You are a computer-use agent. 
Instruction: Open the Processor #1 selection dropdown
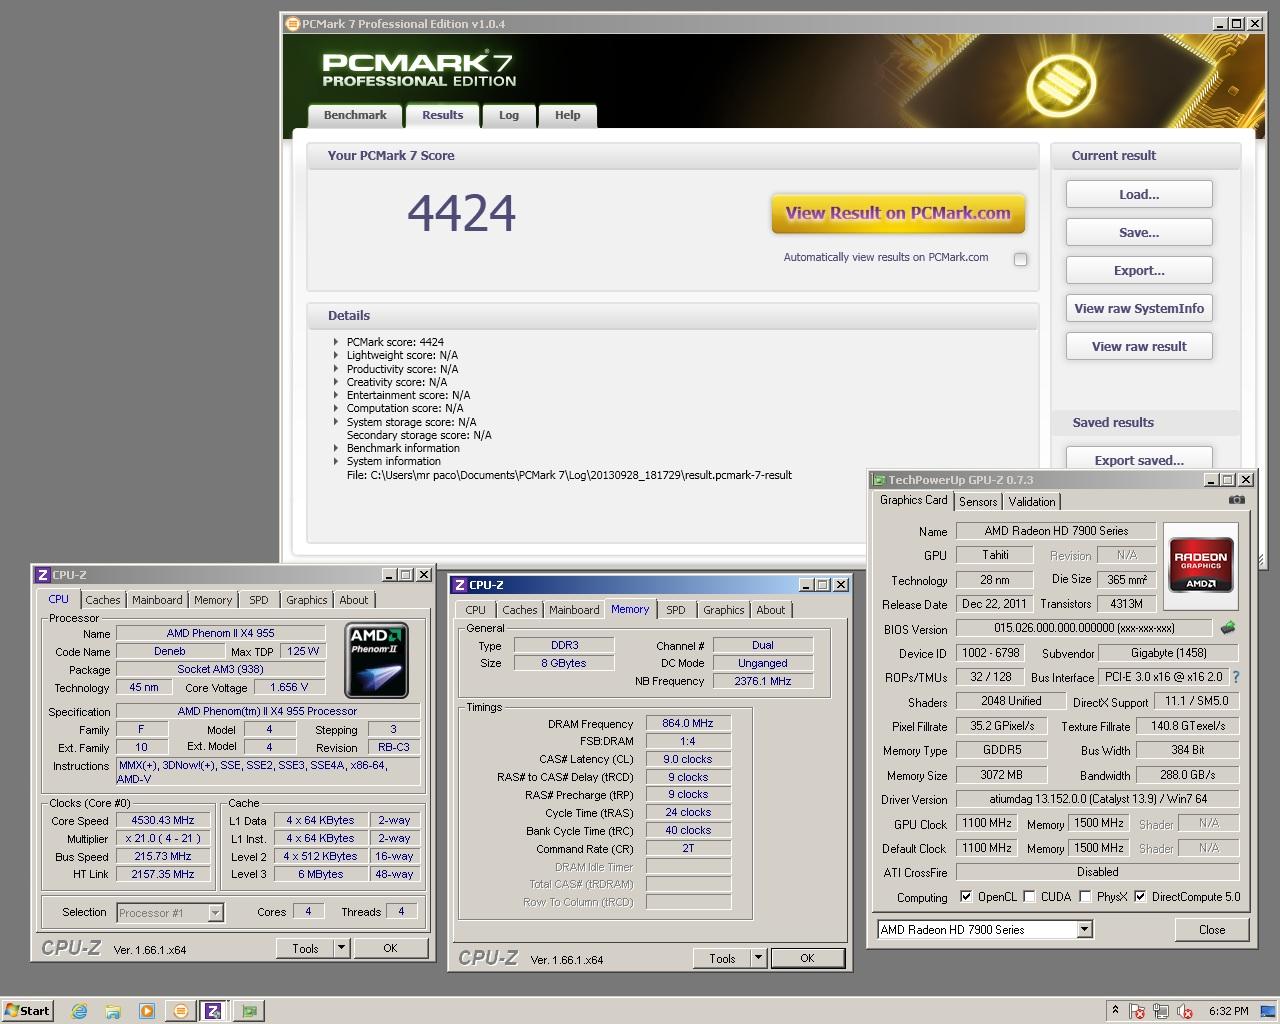pyautogui.click(x=215, y=912)
